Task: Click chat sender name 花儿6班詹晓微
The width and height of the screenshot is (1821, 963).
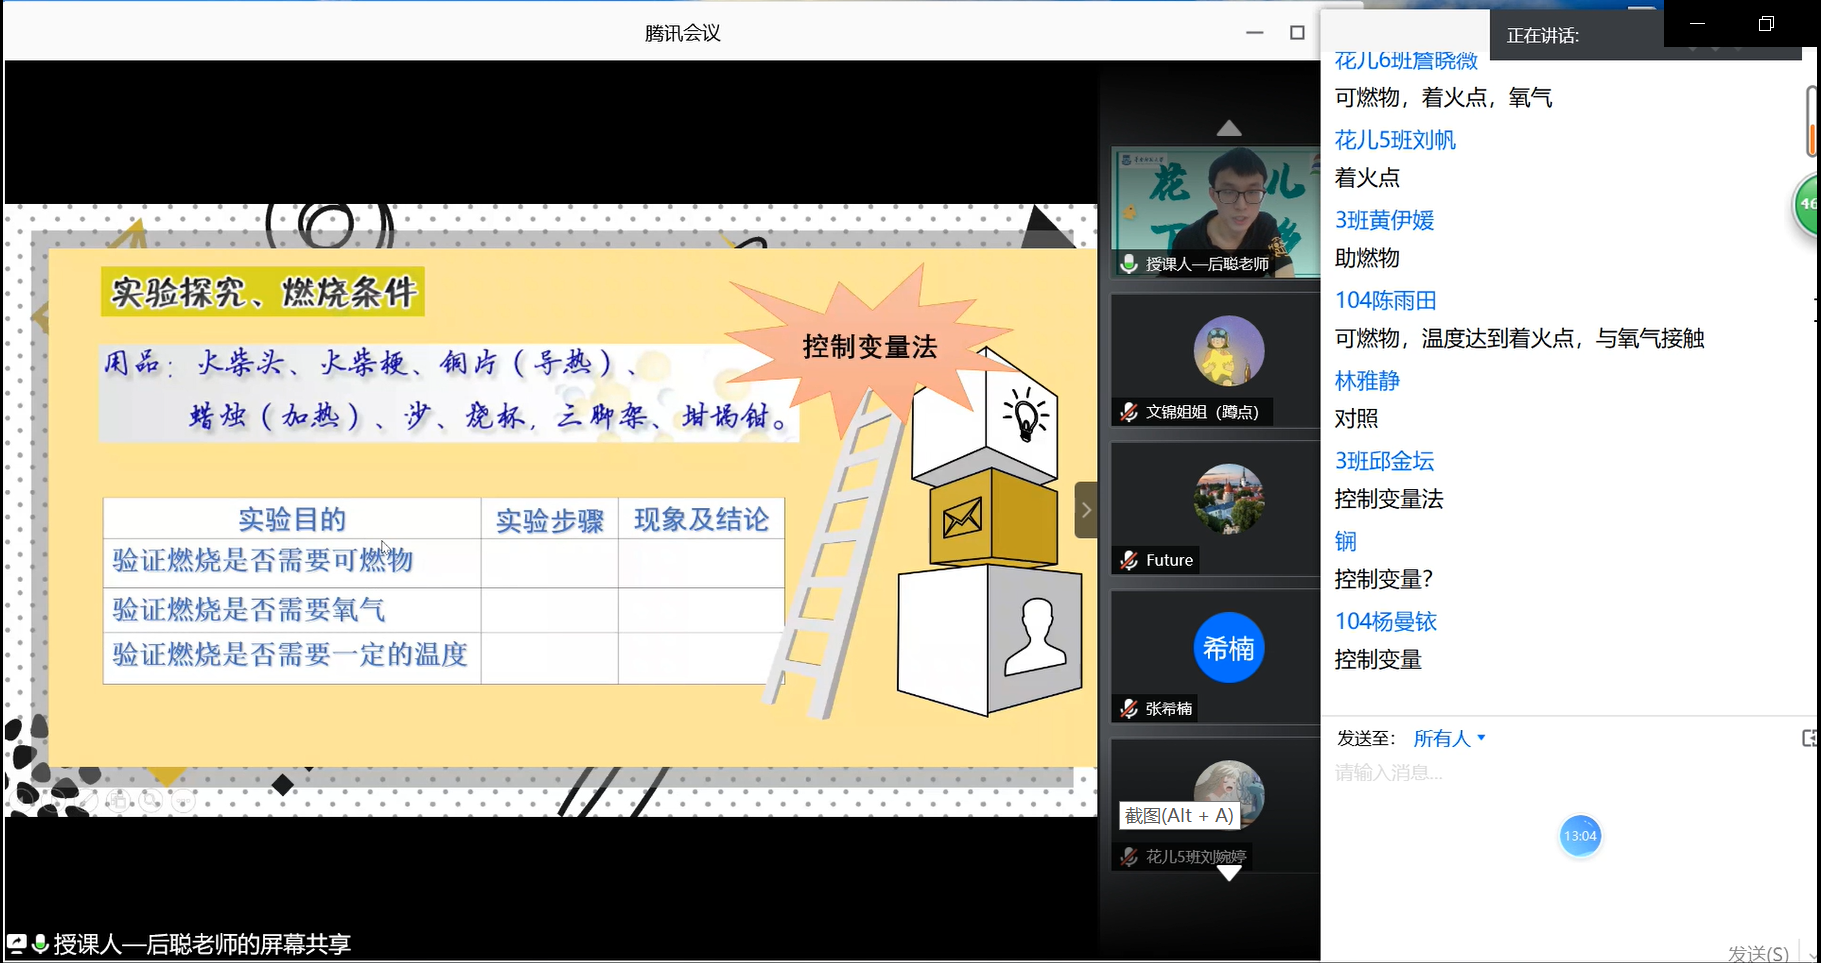Action: click(x=1406, y=61)
